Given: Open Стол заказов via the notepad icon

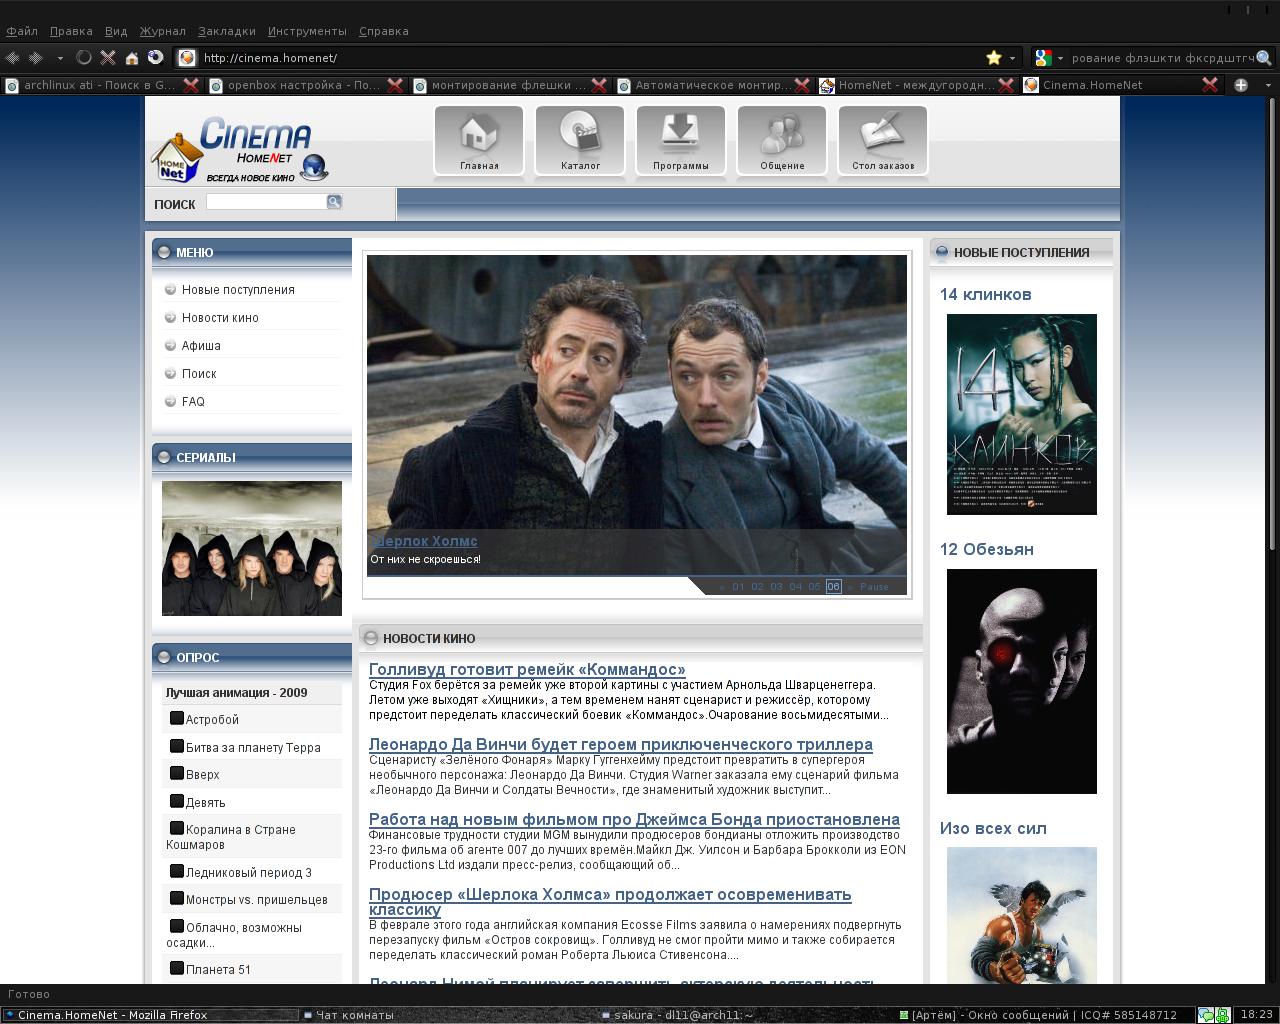Looking at the screenshot, I should pyautogui.click(x=883, y=140).
